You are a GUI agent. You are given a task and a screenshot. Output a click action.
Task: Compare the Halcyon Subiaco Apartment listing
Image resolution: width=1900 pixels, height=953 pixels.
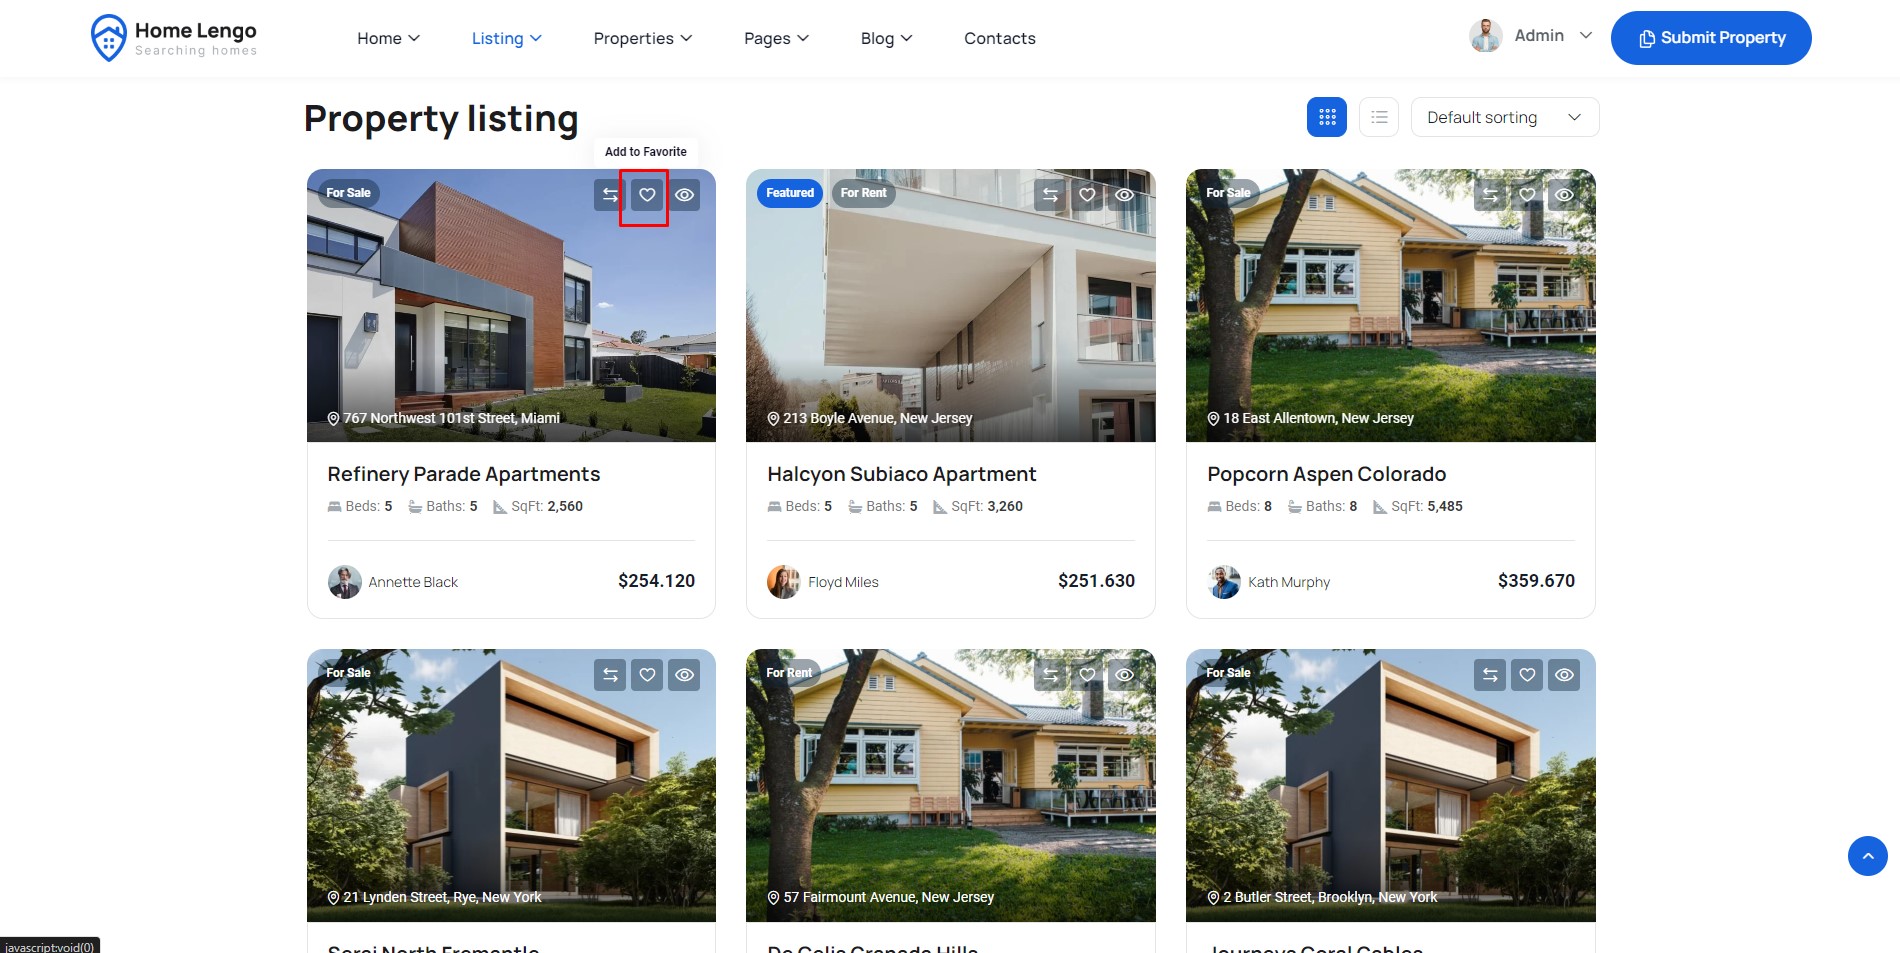[x=1050, y=195]
